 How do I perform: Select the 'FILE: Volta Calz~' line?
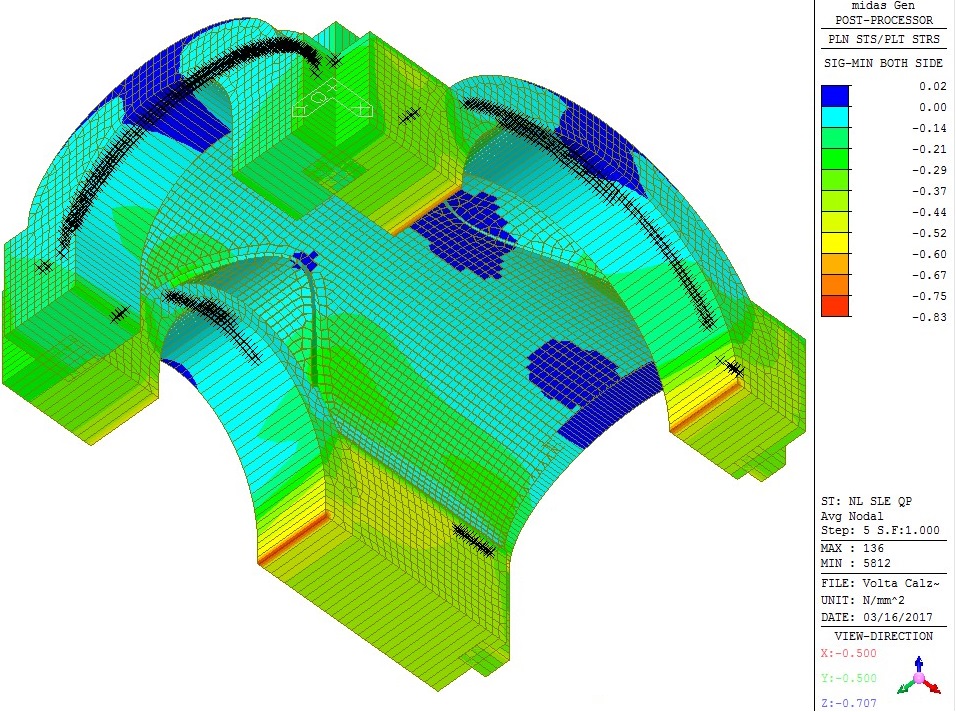[x=880, y=583]
